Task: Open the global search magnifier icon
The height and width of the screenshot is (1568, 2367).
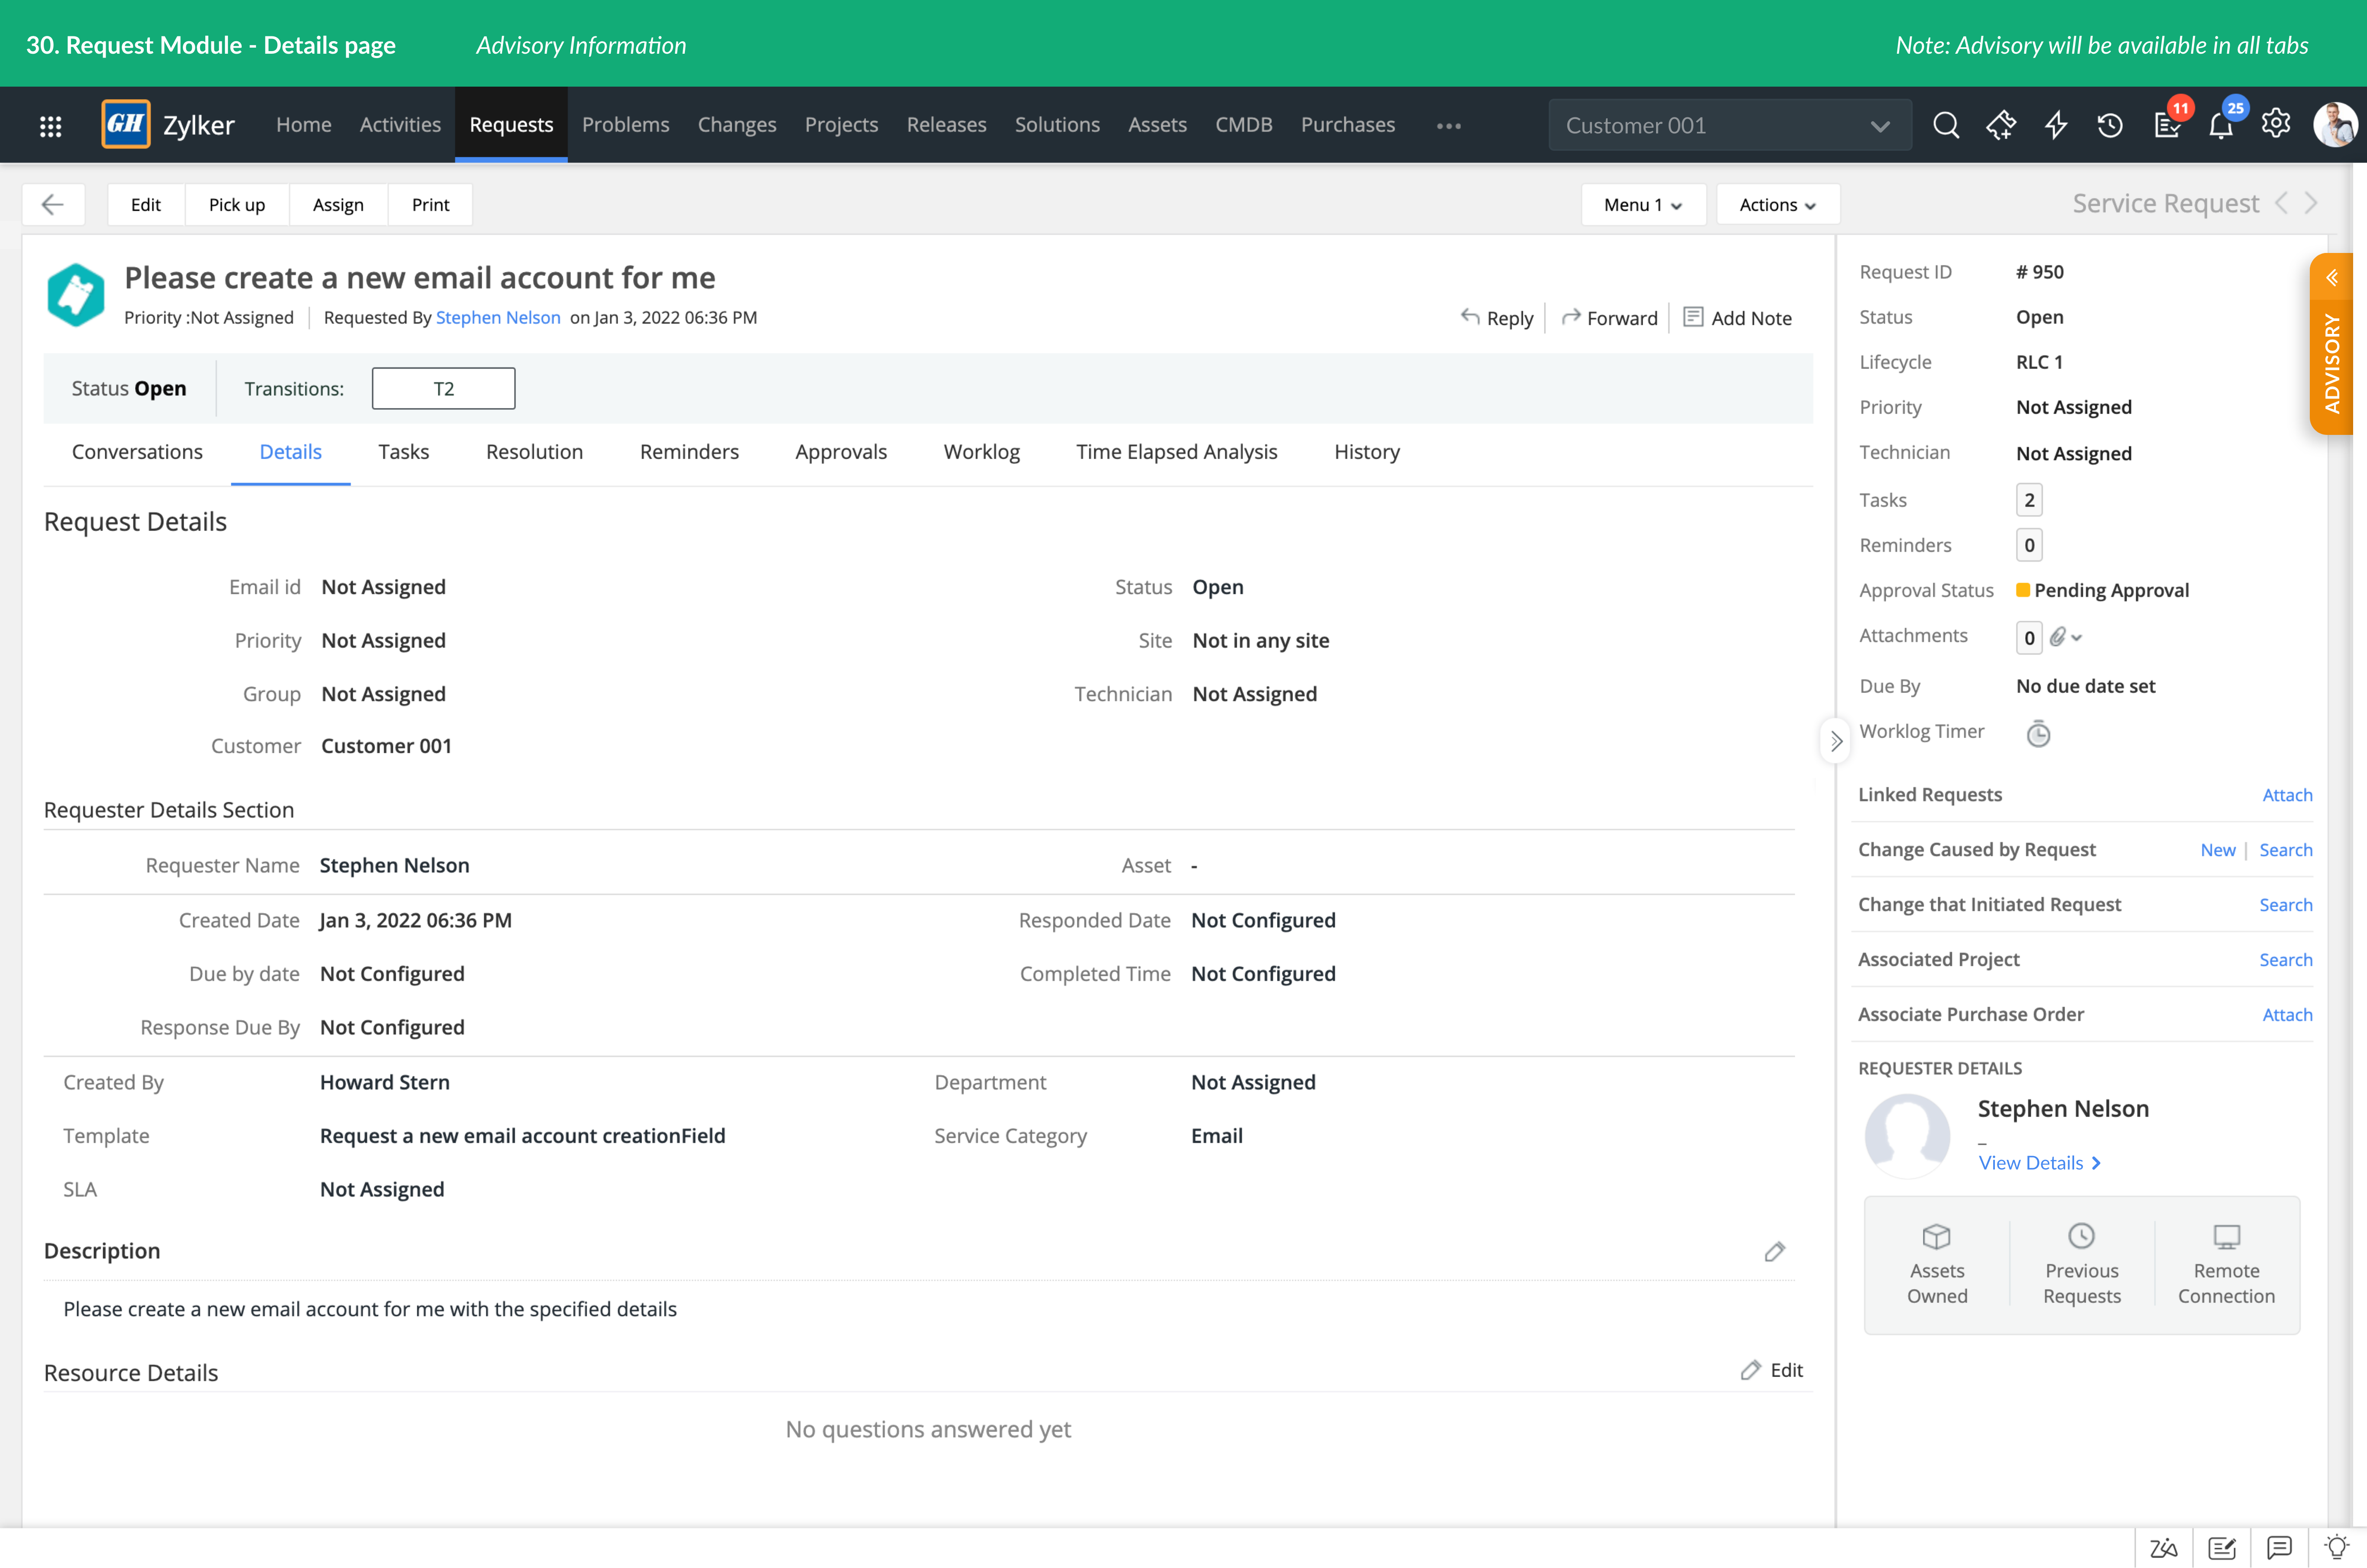Action: [x=1945, y=125]
